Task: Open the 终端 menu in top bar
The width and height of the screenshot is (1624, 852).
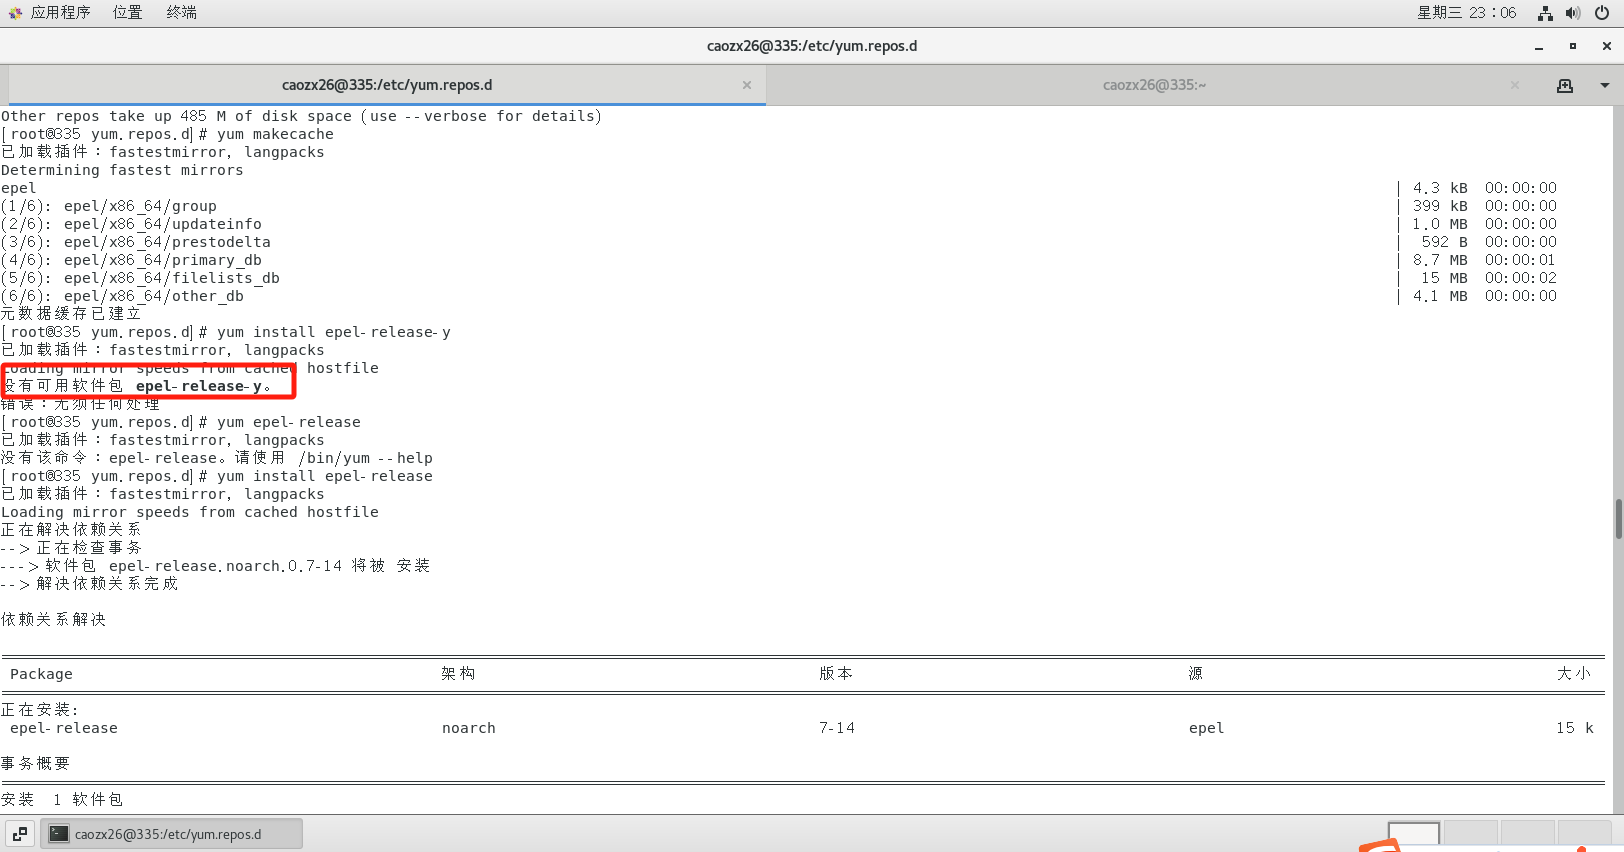Action: 181,12
